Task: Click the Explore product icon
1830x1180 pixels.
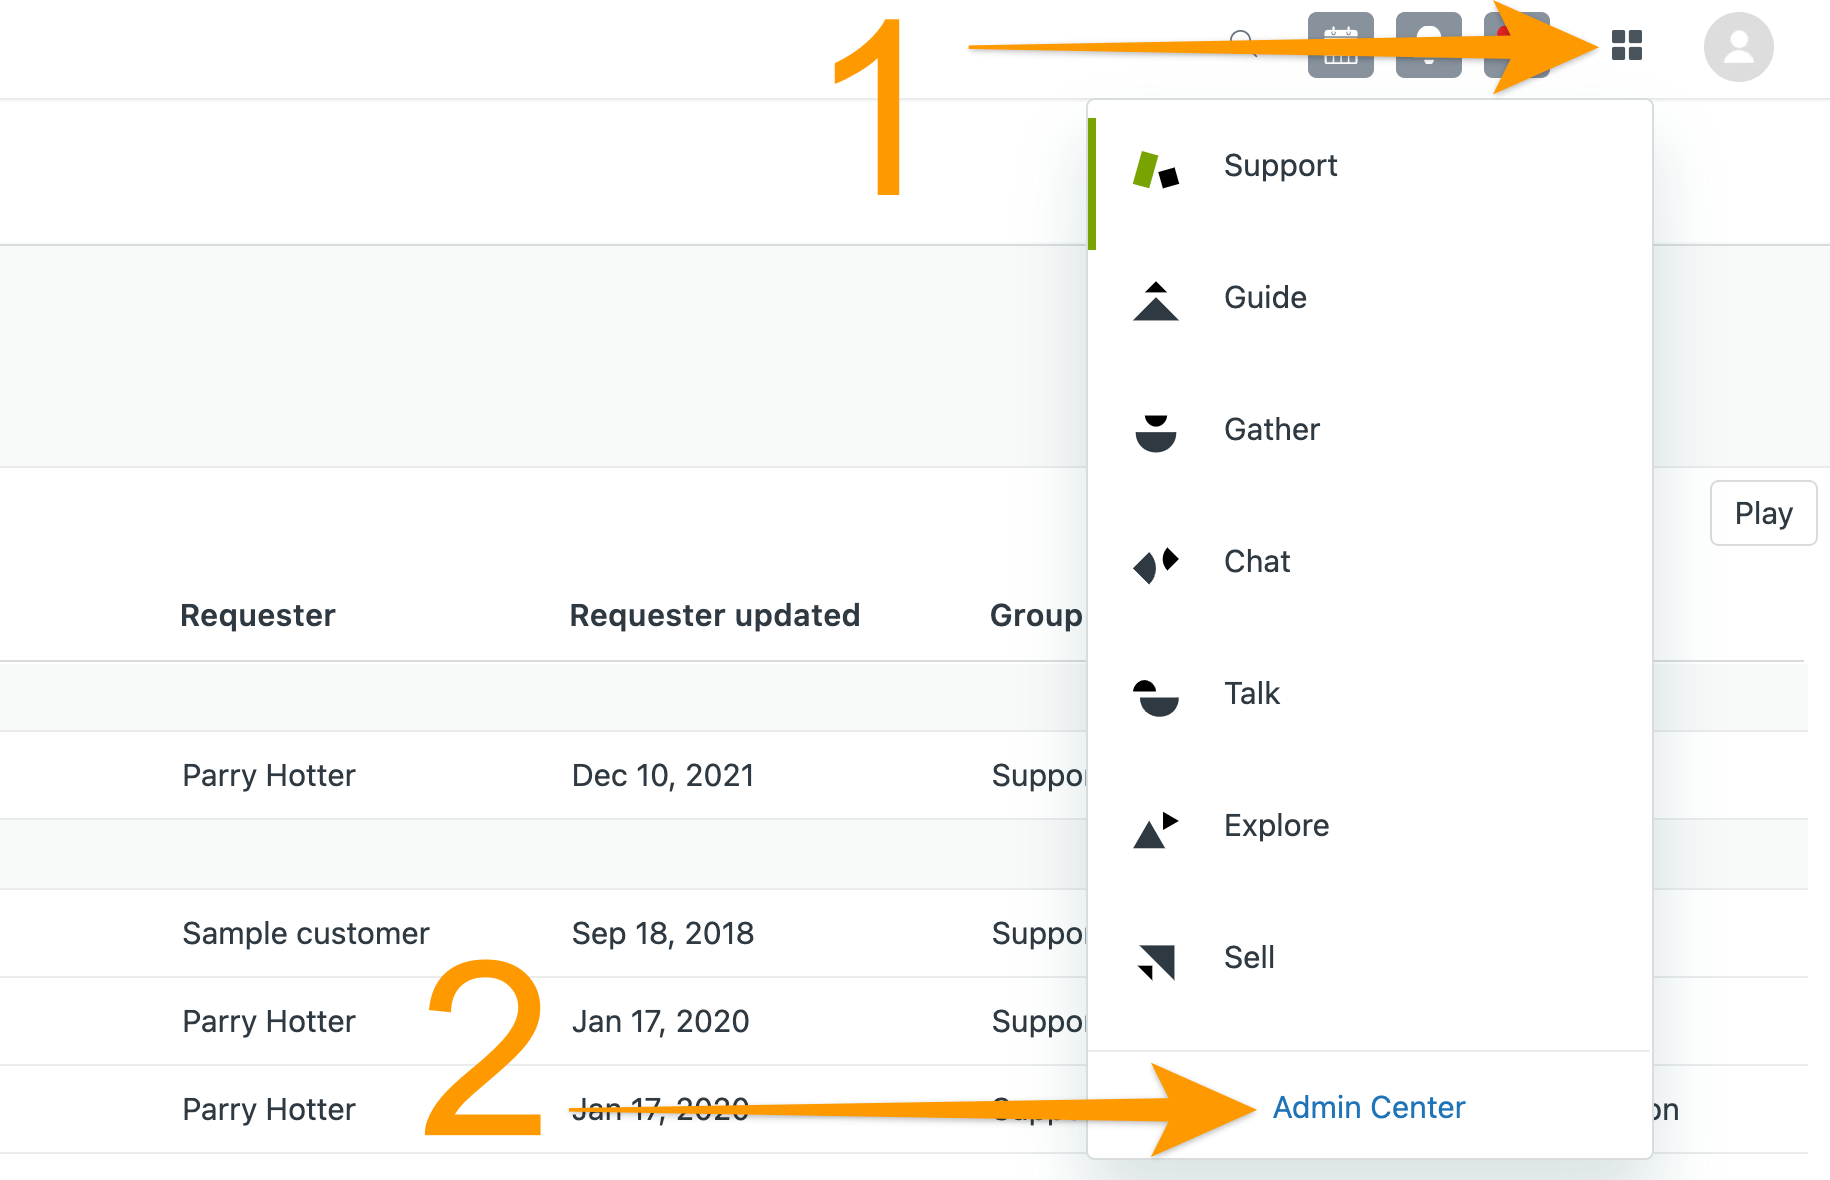Action: click(x=1156, y=830)
